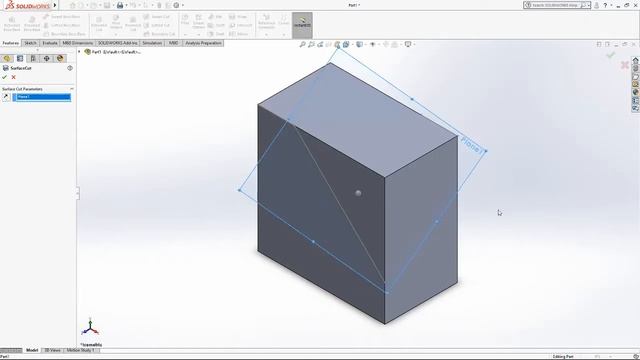Open the View Settings monitor icon
Image resolution: width=640 pixels, height=360 pixels.
coord(407,44)
